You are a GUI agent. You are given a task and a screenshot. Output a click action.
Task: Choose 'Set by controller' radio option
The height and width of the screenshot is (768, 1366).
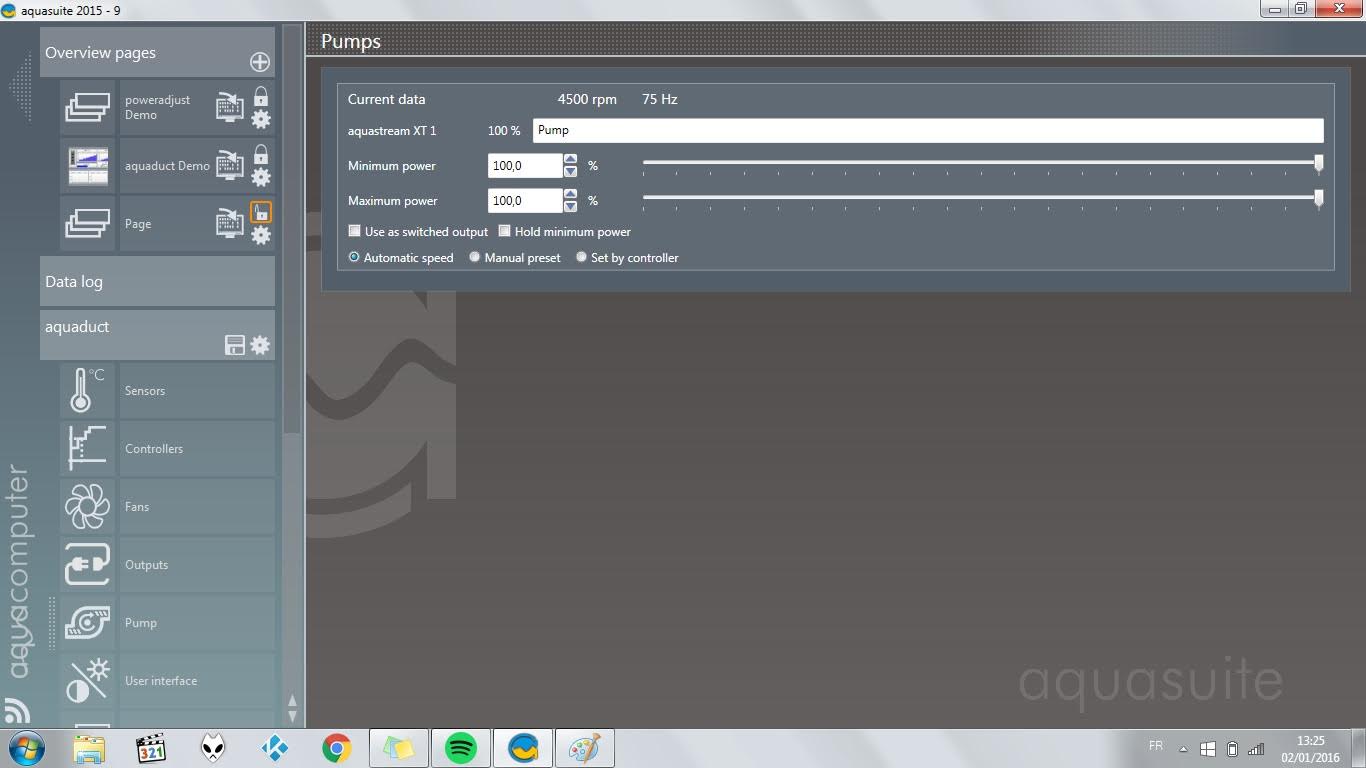[581, 257]
